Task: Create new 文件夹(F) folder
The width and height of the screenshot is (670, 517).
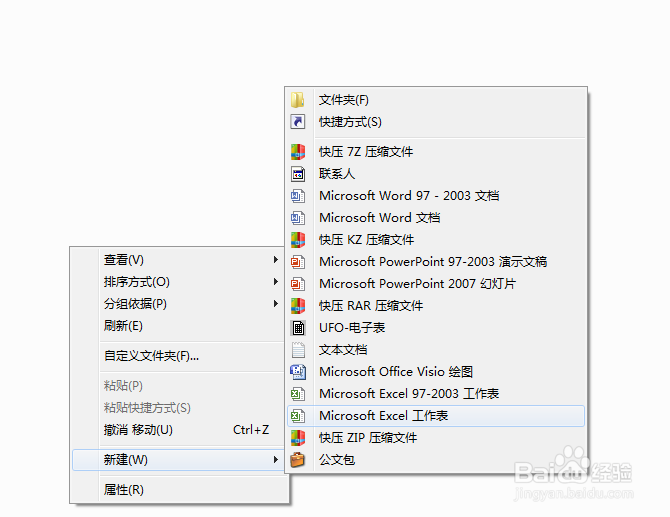Action: 344,100
